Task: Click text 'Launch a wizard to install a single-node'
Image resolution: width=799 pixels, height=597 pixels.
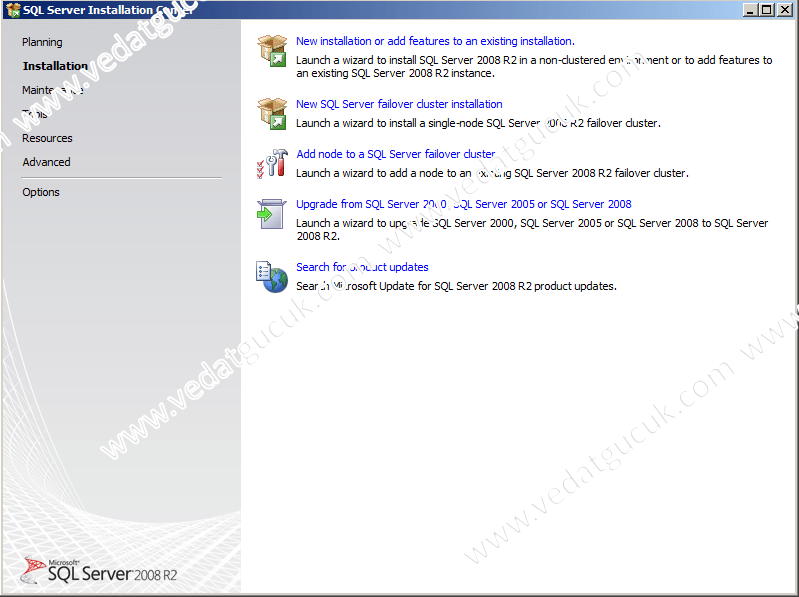Action: click(x=478, y=123)
